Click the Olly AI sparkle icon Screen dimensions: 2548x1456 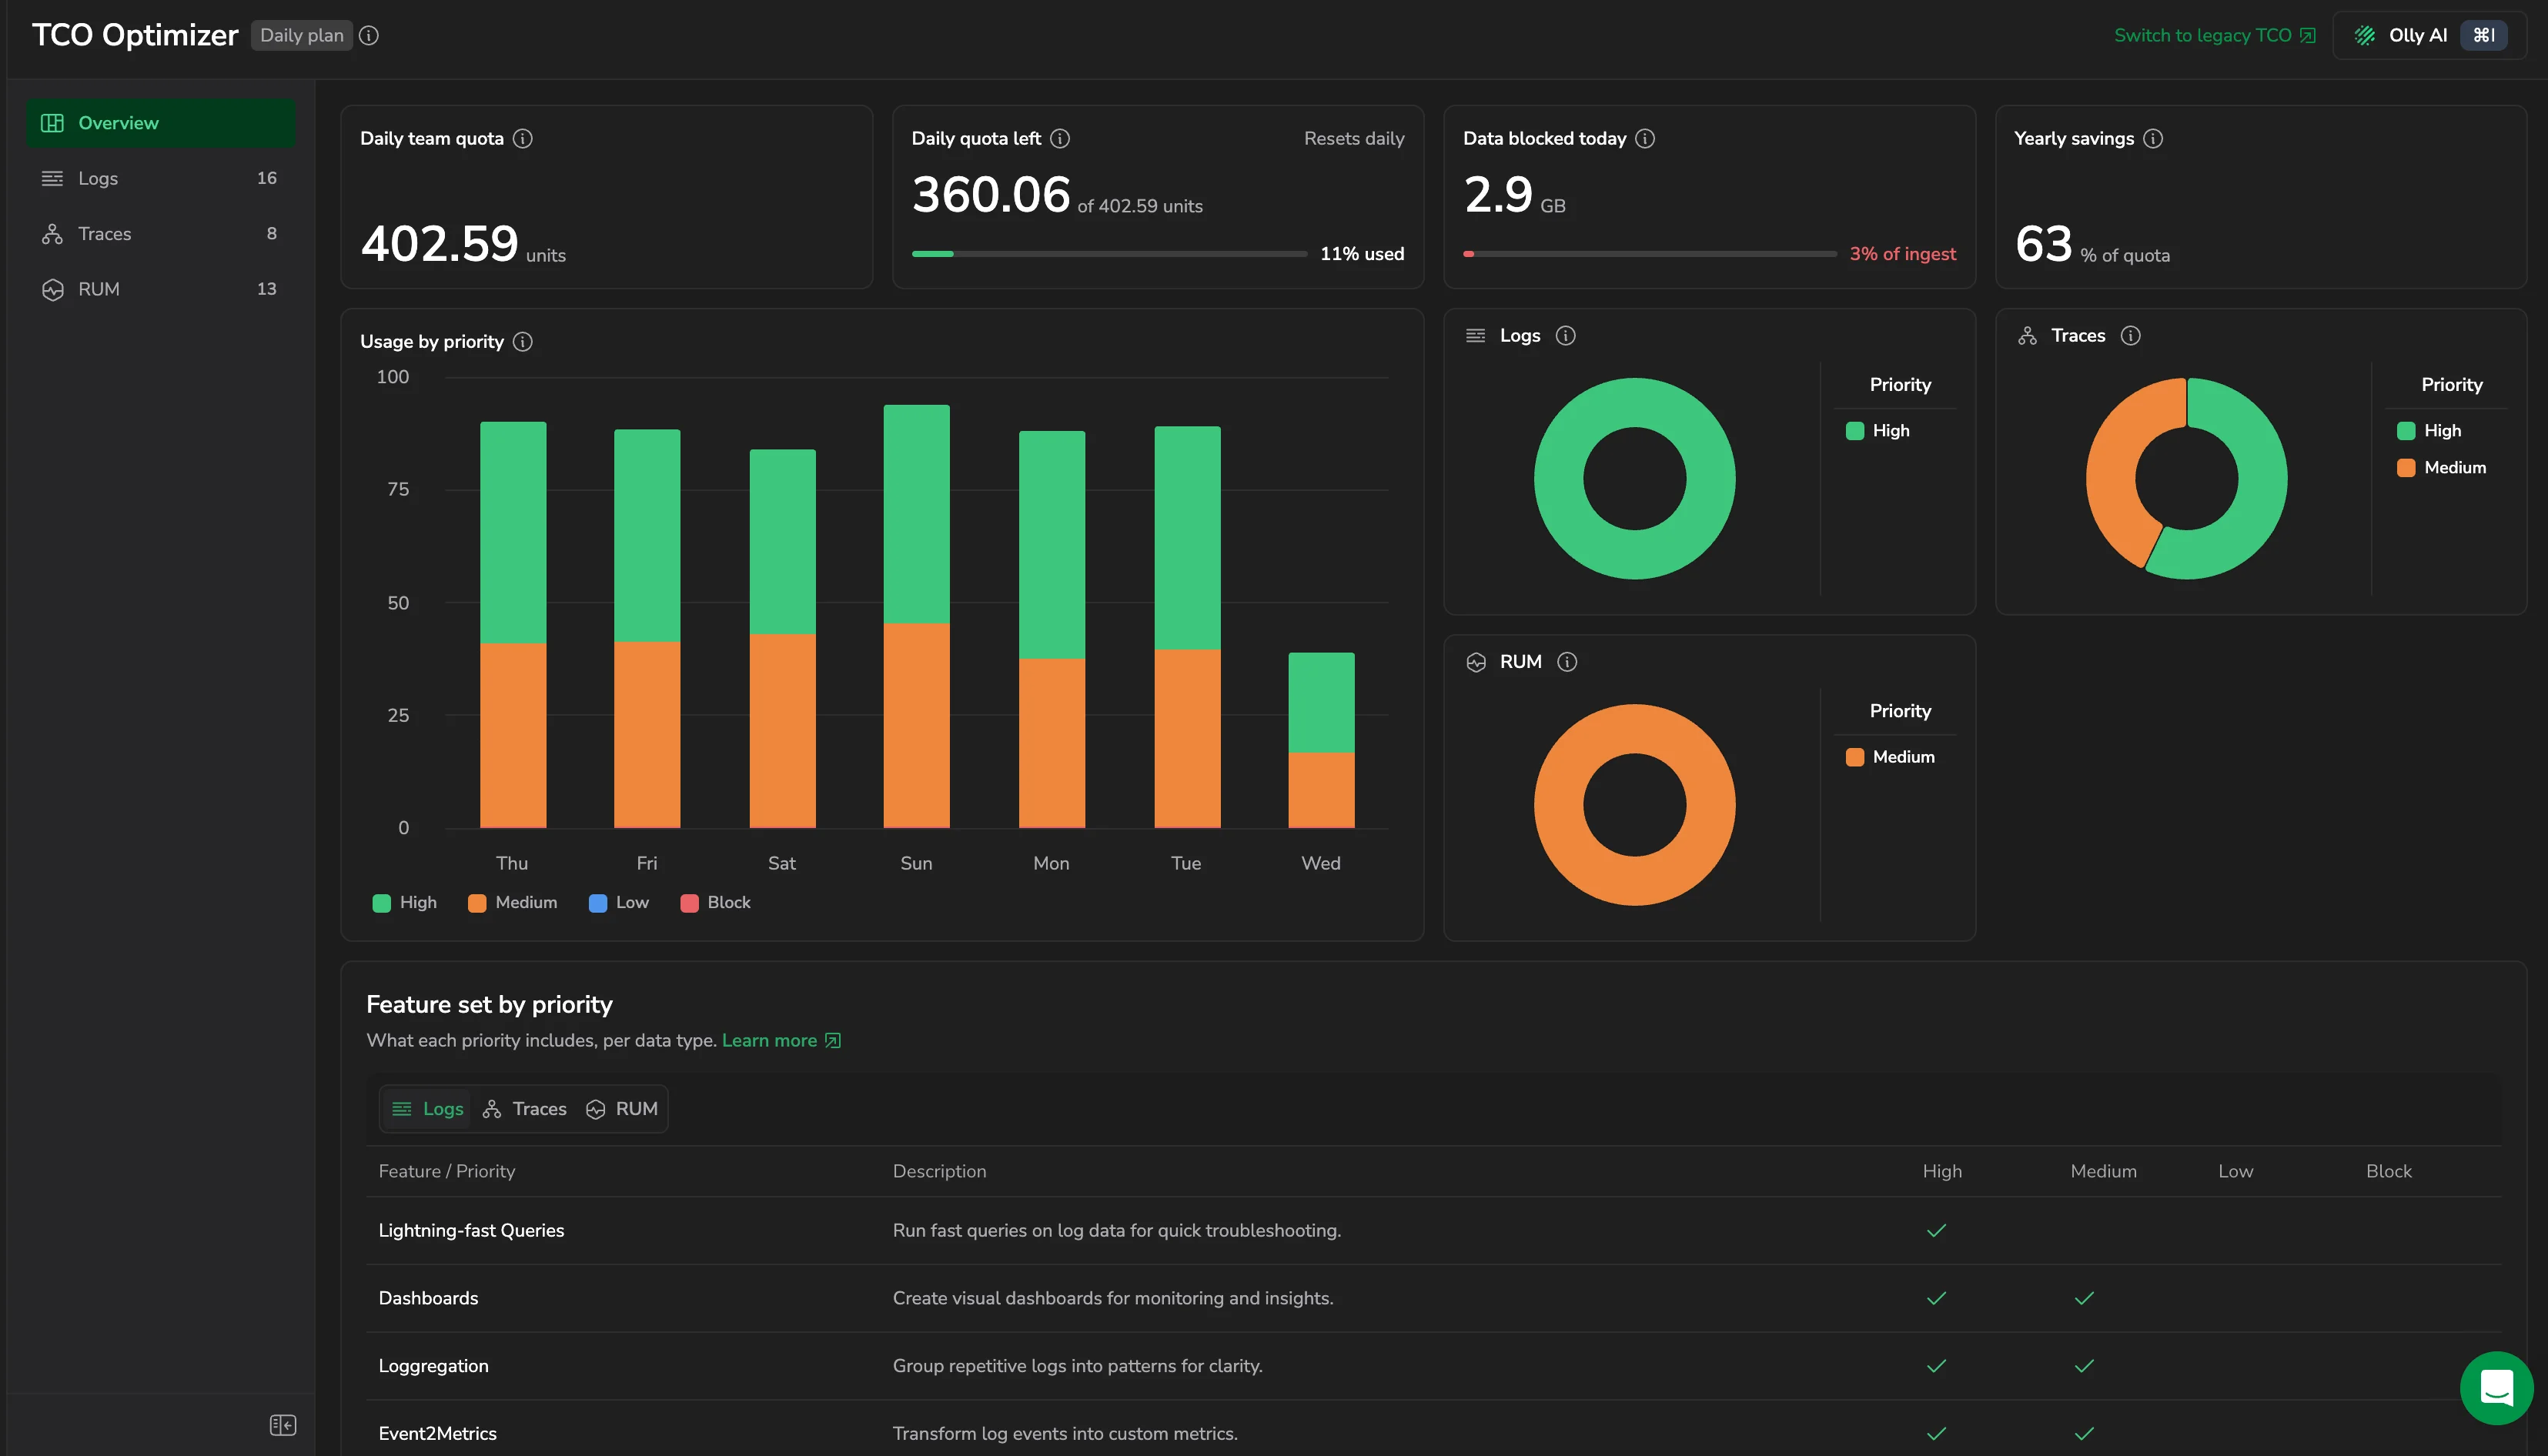(2365, 35)
